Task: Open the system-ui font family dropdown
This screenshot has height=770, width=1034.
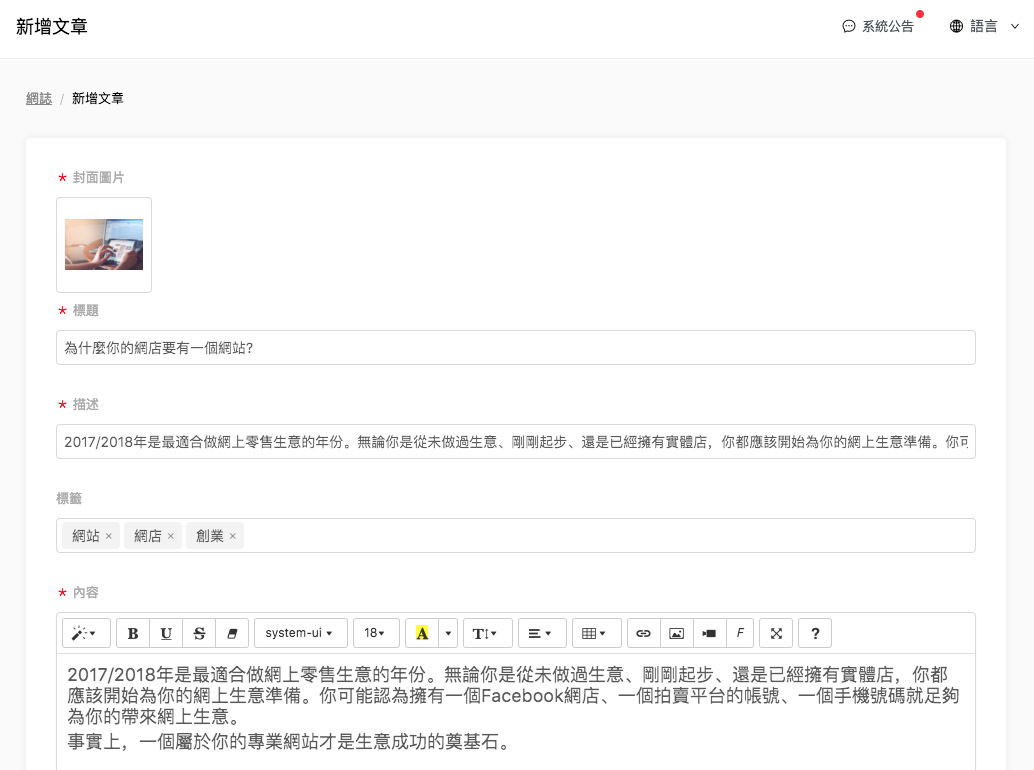Action: pyautogui.click(x=301, y=634)
